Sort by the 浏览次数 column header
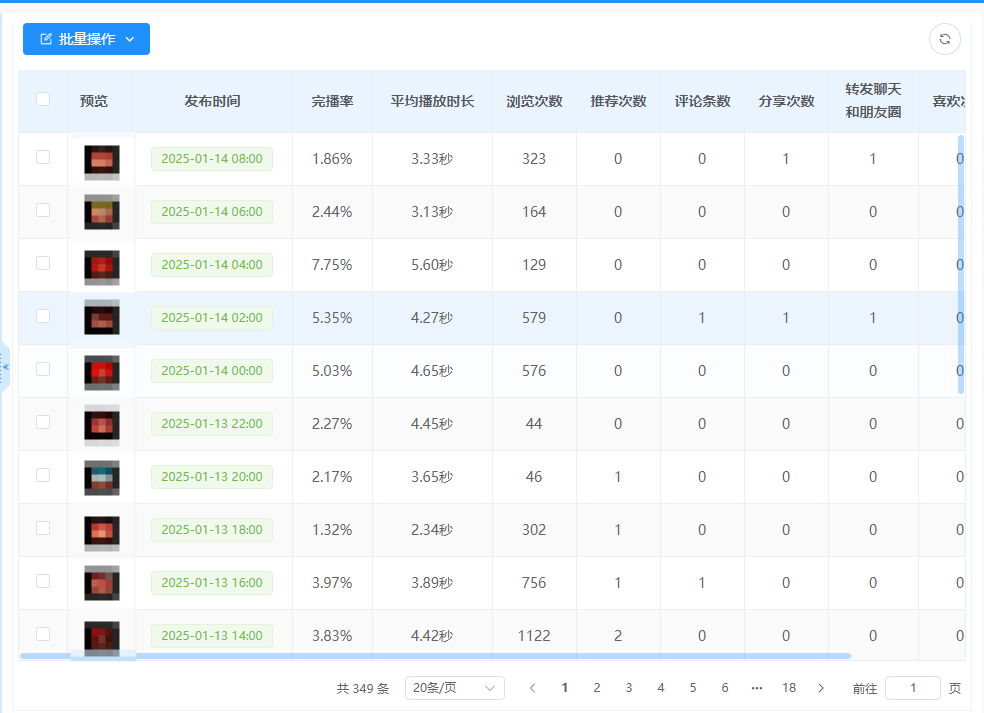Screen dimensions: 984x713 click(534, 101)
